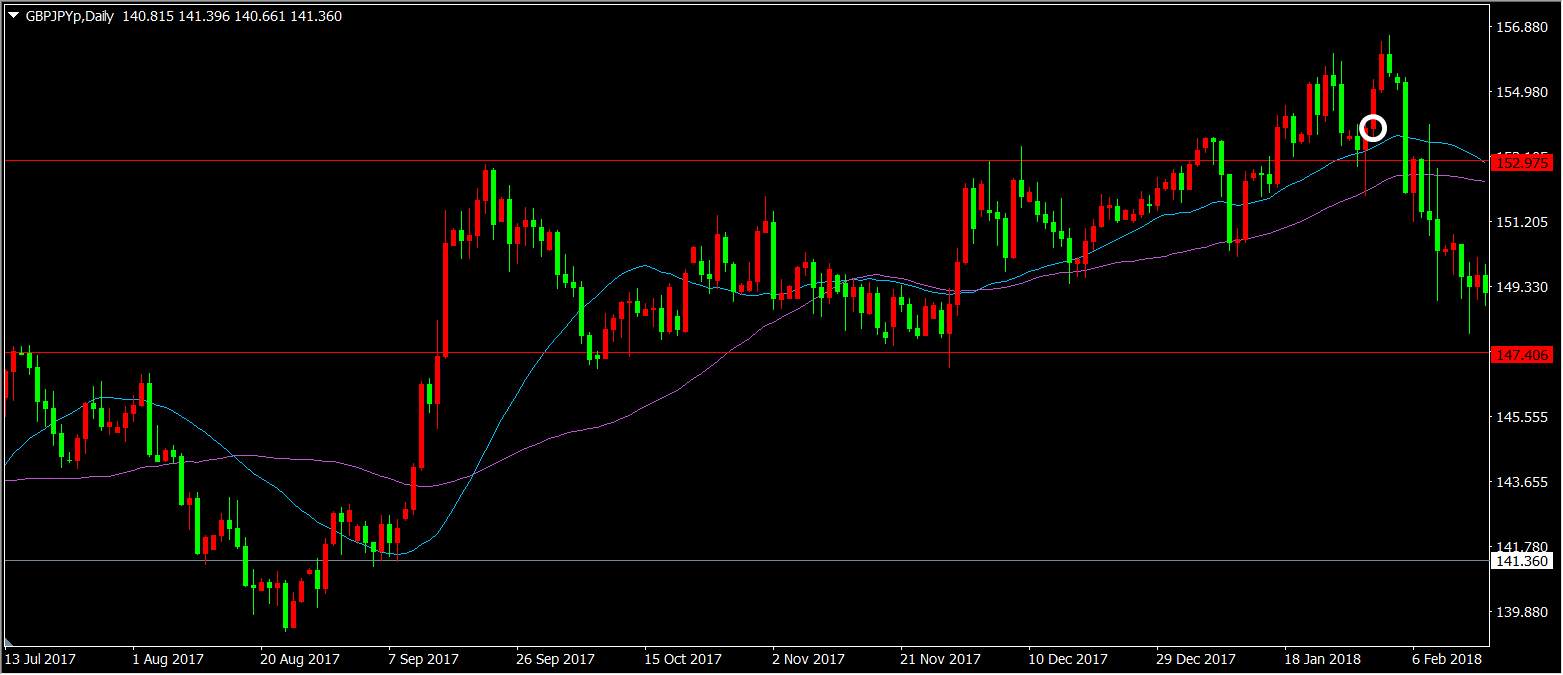Click the 143.655 price scale value
Viewport: 1563px width, 675px height.
[1520, 482]
